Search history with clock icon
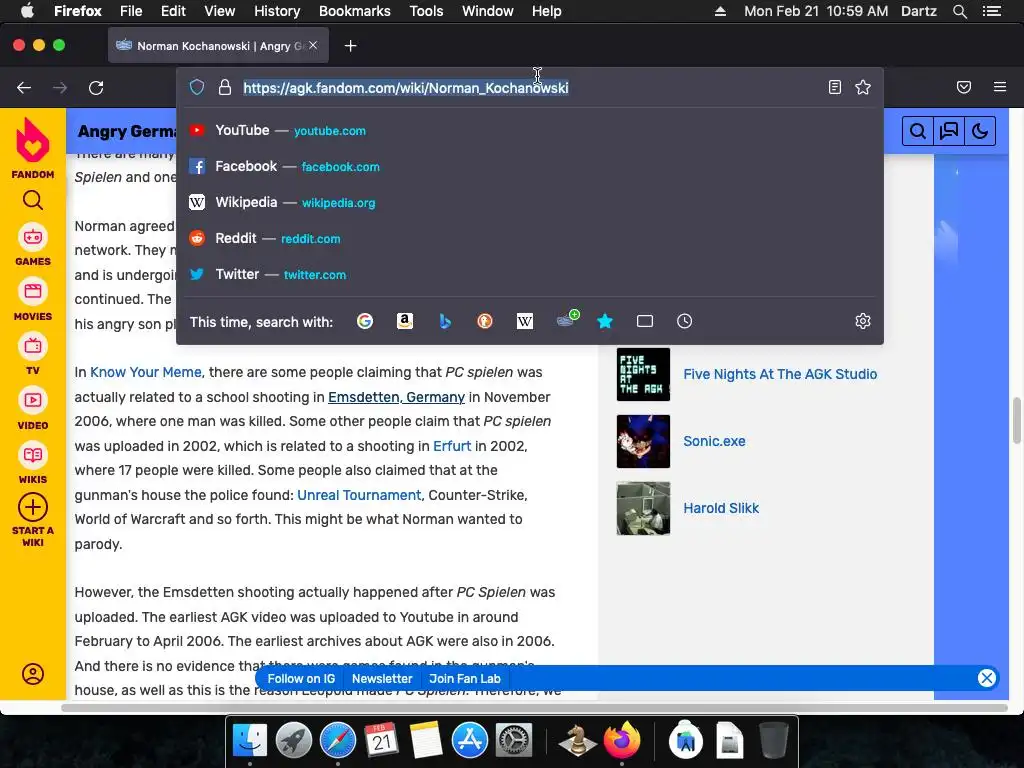Image resolution: width=1024 pixels, height=768 pixels. [684, 321]
